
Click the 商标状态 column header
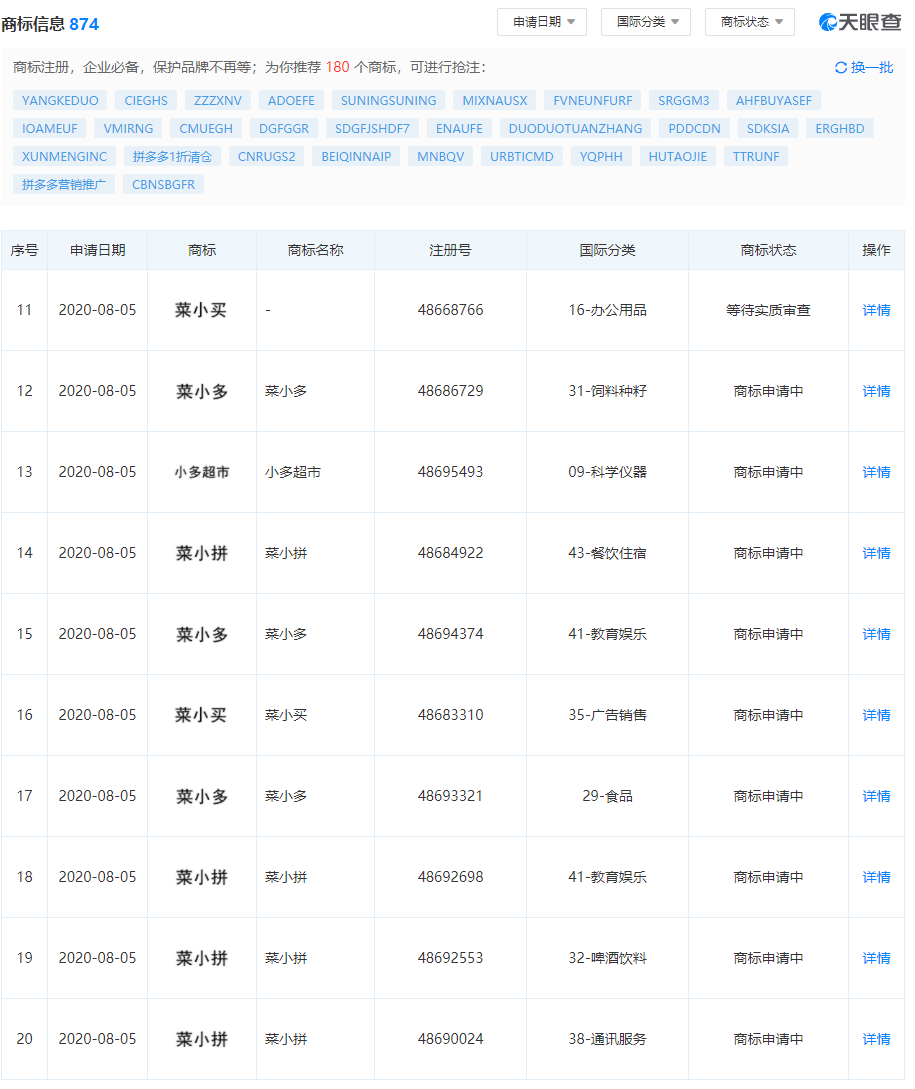coord(768,250)
